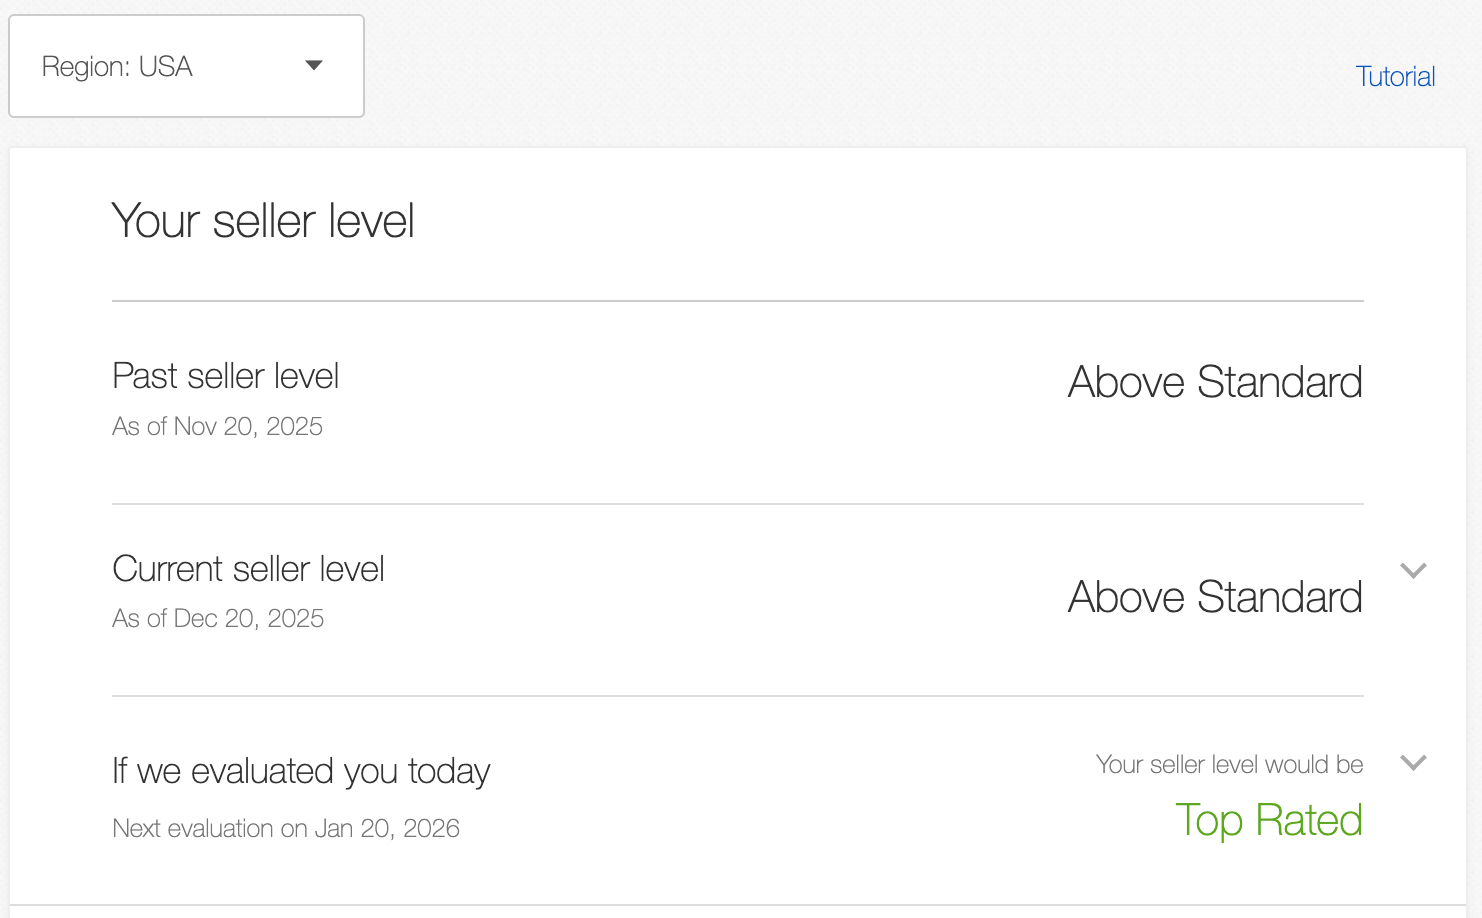The width and height of the screenshot is (1482, 918).
Task: Open the Region: USA dropdown
Action: [186, 66]
